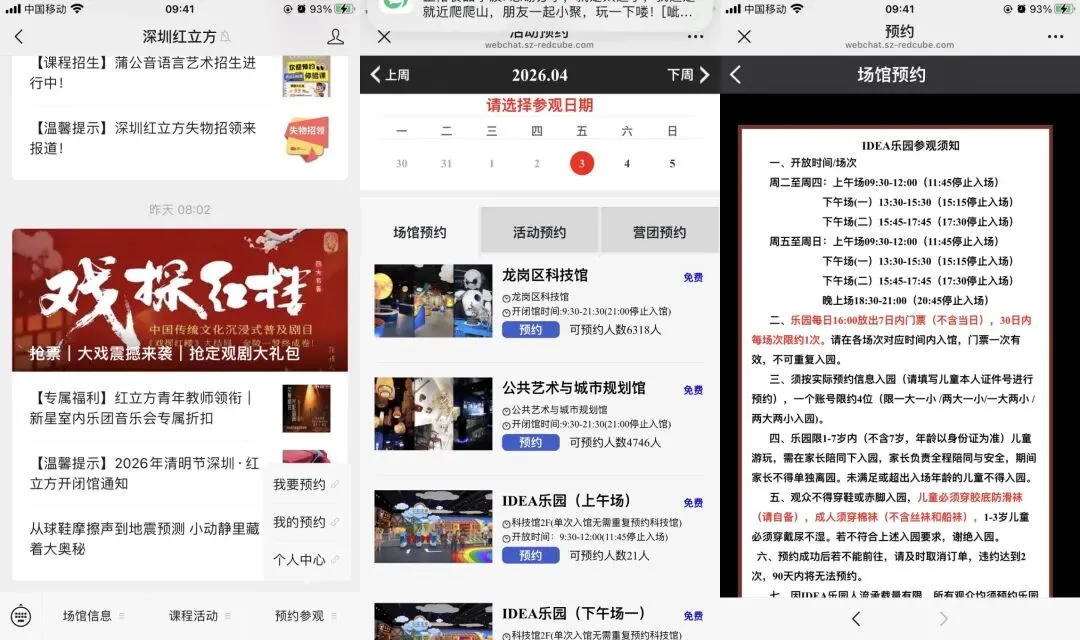Open 2026年清明节开闭馆通知 article

(145, 473)
